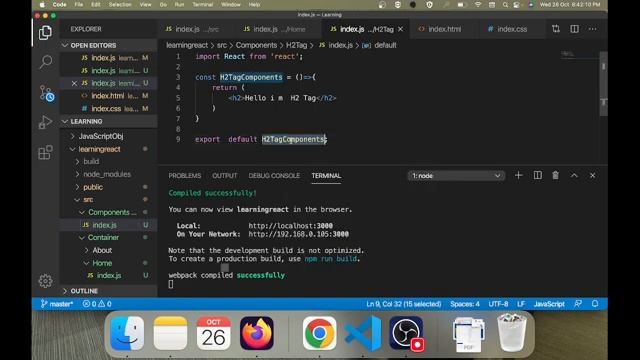The image size is (640, 360).
Task: Open the PROBLEMS panel tab
Action: pyautogui.click(x=184, y=176)
